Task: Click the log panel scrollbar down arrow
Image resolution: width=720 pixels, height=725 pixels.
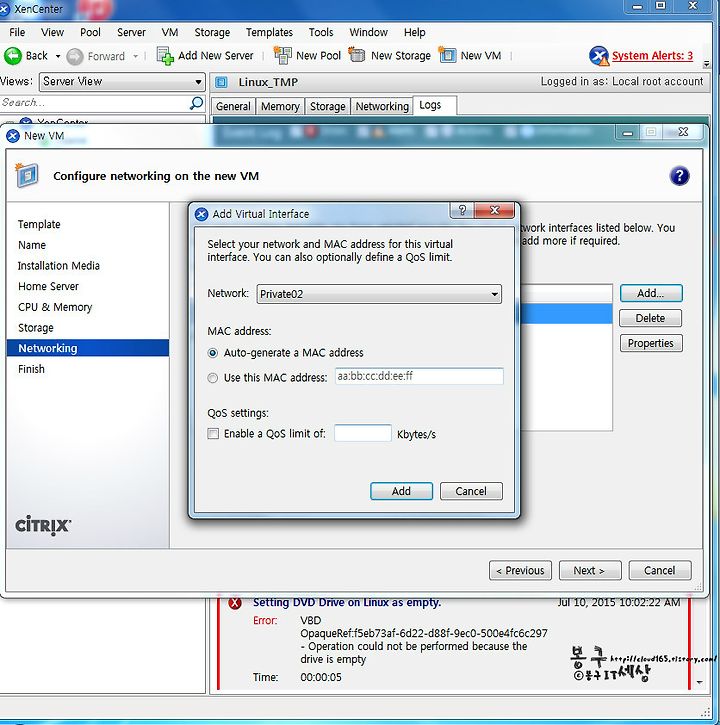Action: point(699,682)
